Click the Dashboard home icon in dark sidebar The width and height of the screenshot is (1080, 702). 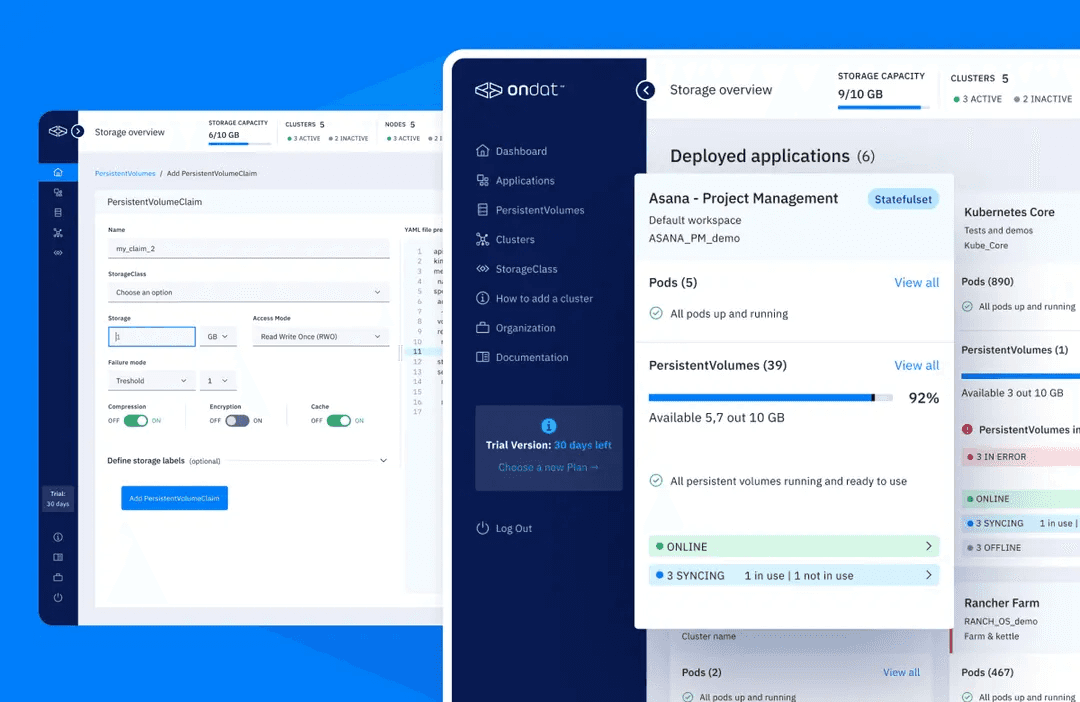click(x=482, y=151)
